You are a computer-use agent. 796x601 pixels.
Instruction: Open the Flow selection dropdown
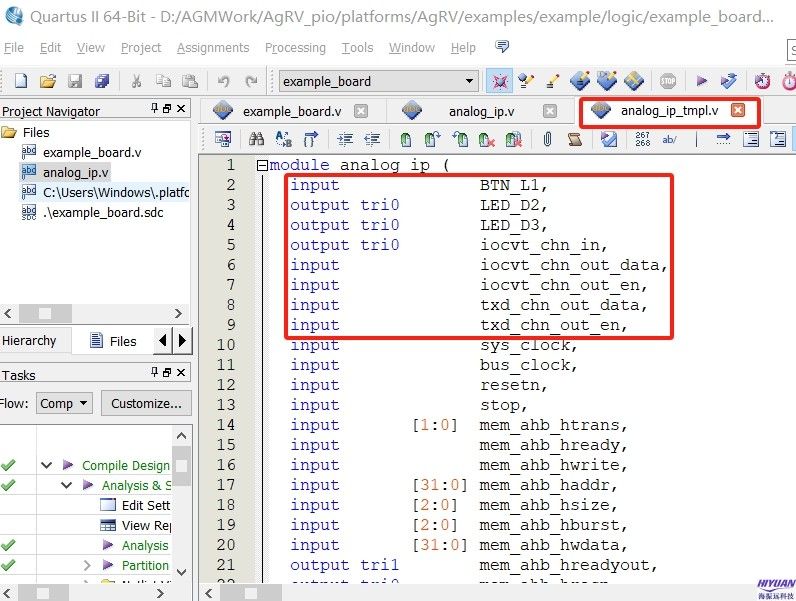pyautogui.click(x=64, y=404)
